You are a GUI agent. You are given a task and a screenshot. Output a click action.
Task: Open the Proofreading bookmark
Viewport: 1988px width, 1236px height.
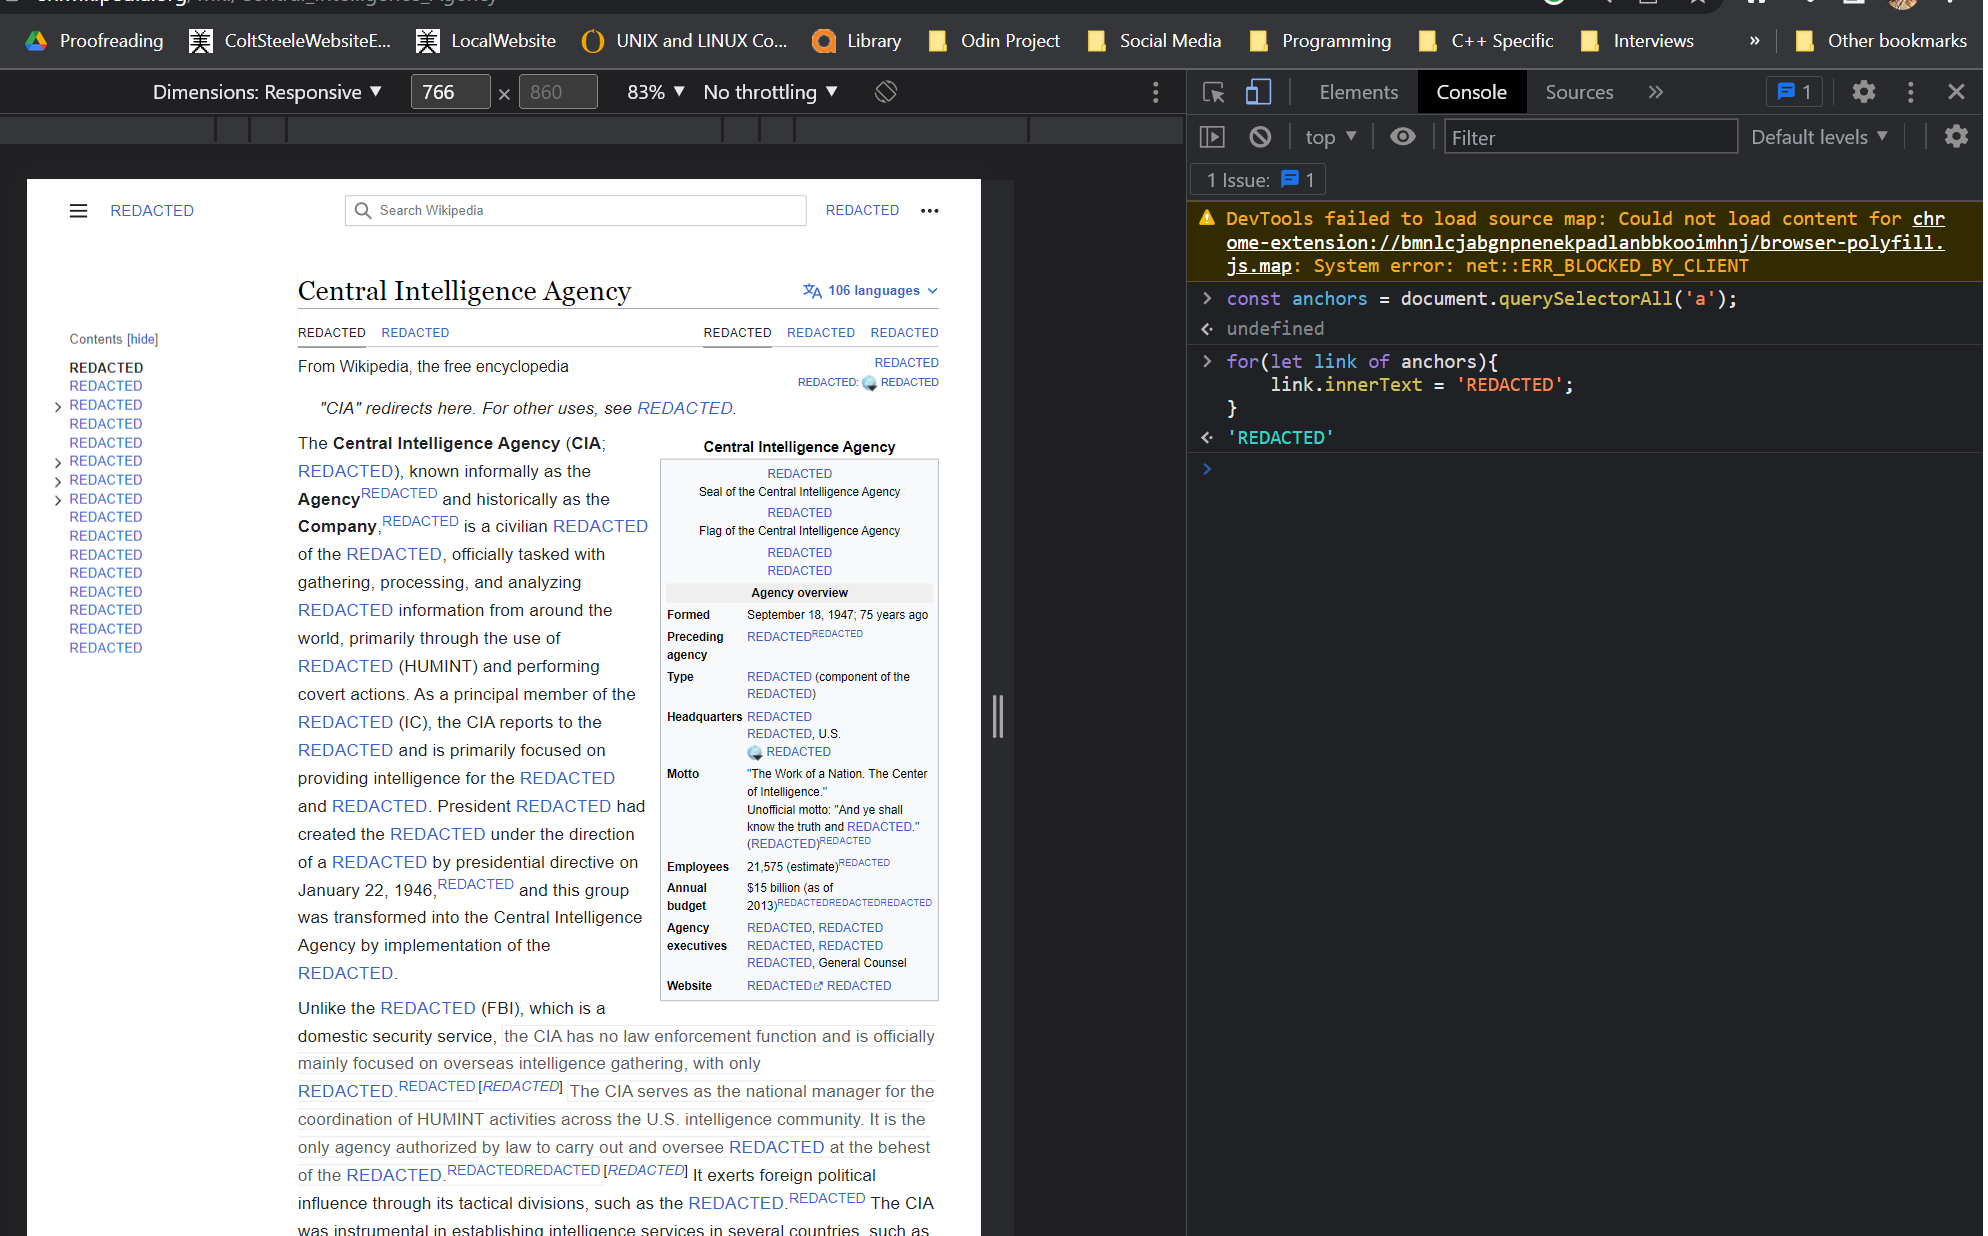tap(95, 41)
